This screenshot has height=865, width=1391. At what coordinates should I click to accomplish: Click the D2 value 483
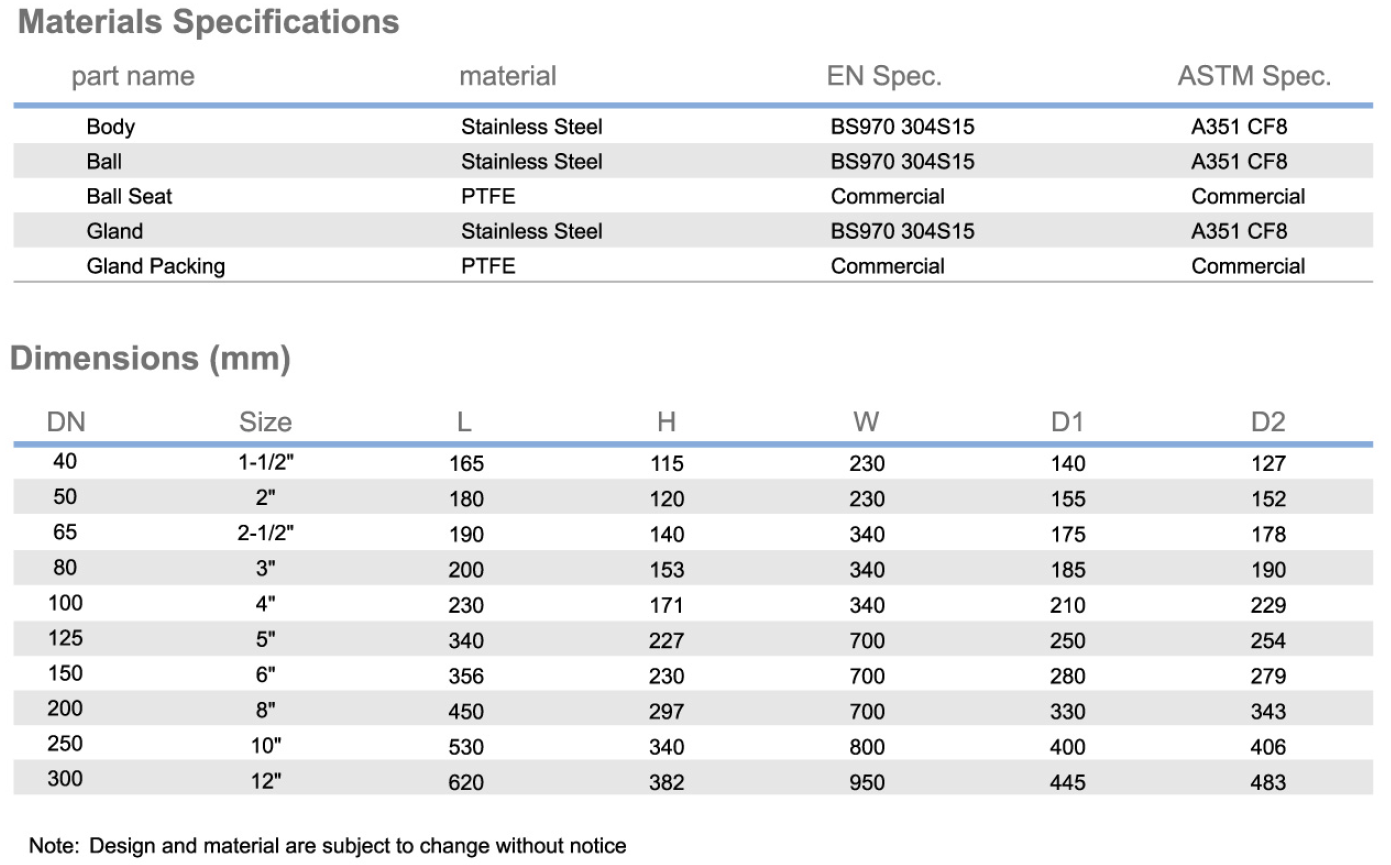[x=1268, y=782]
